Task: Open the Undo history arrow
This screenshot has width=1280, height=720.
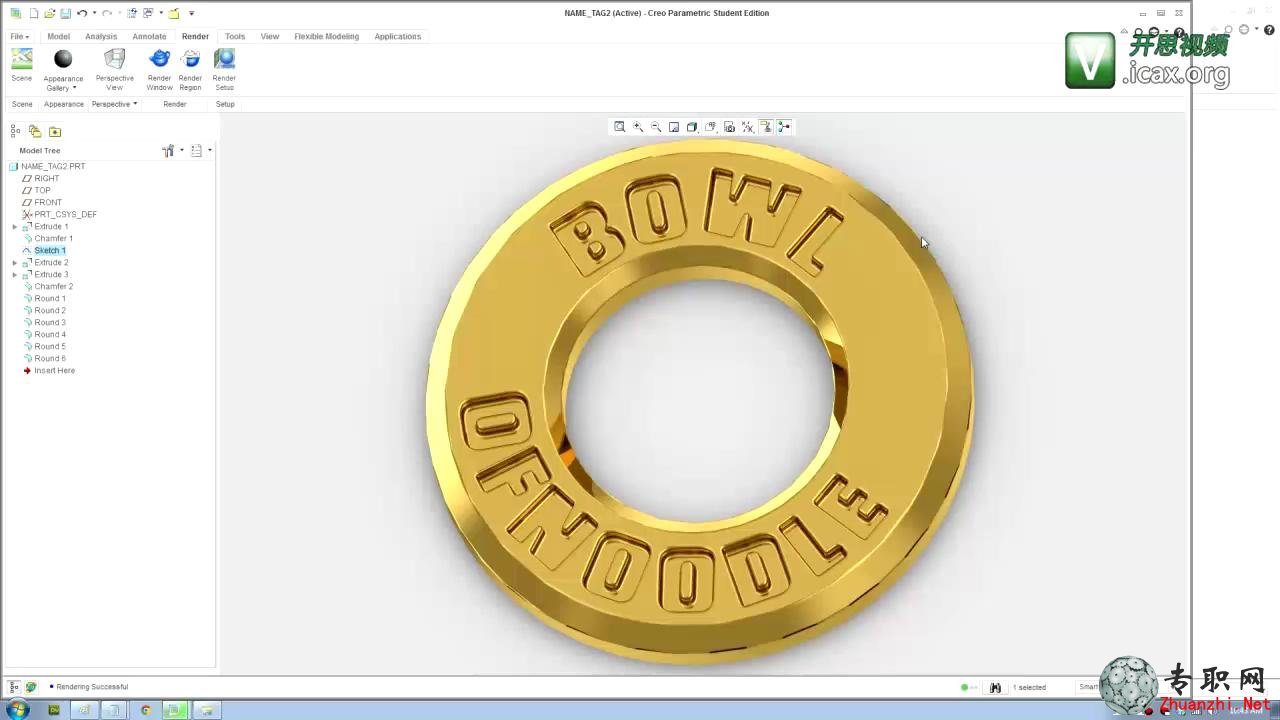Action: (x=94, y=13)
